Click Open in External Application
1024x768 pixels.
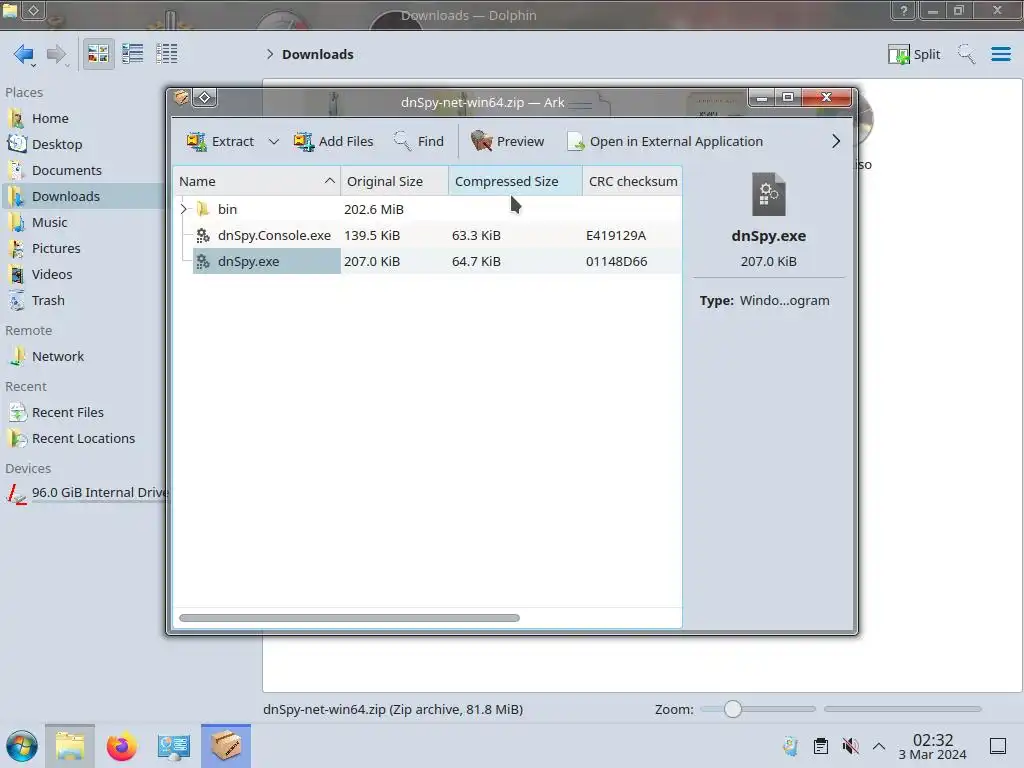click(x=665, y=141)
